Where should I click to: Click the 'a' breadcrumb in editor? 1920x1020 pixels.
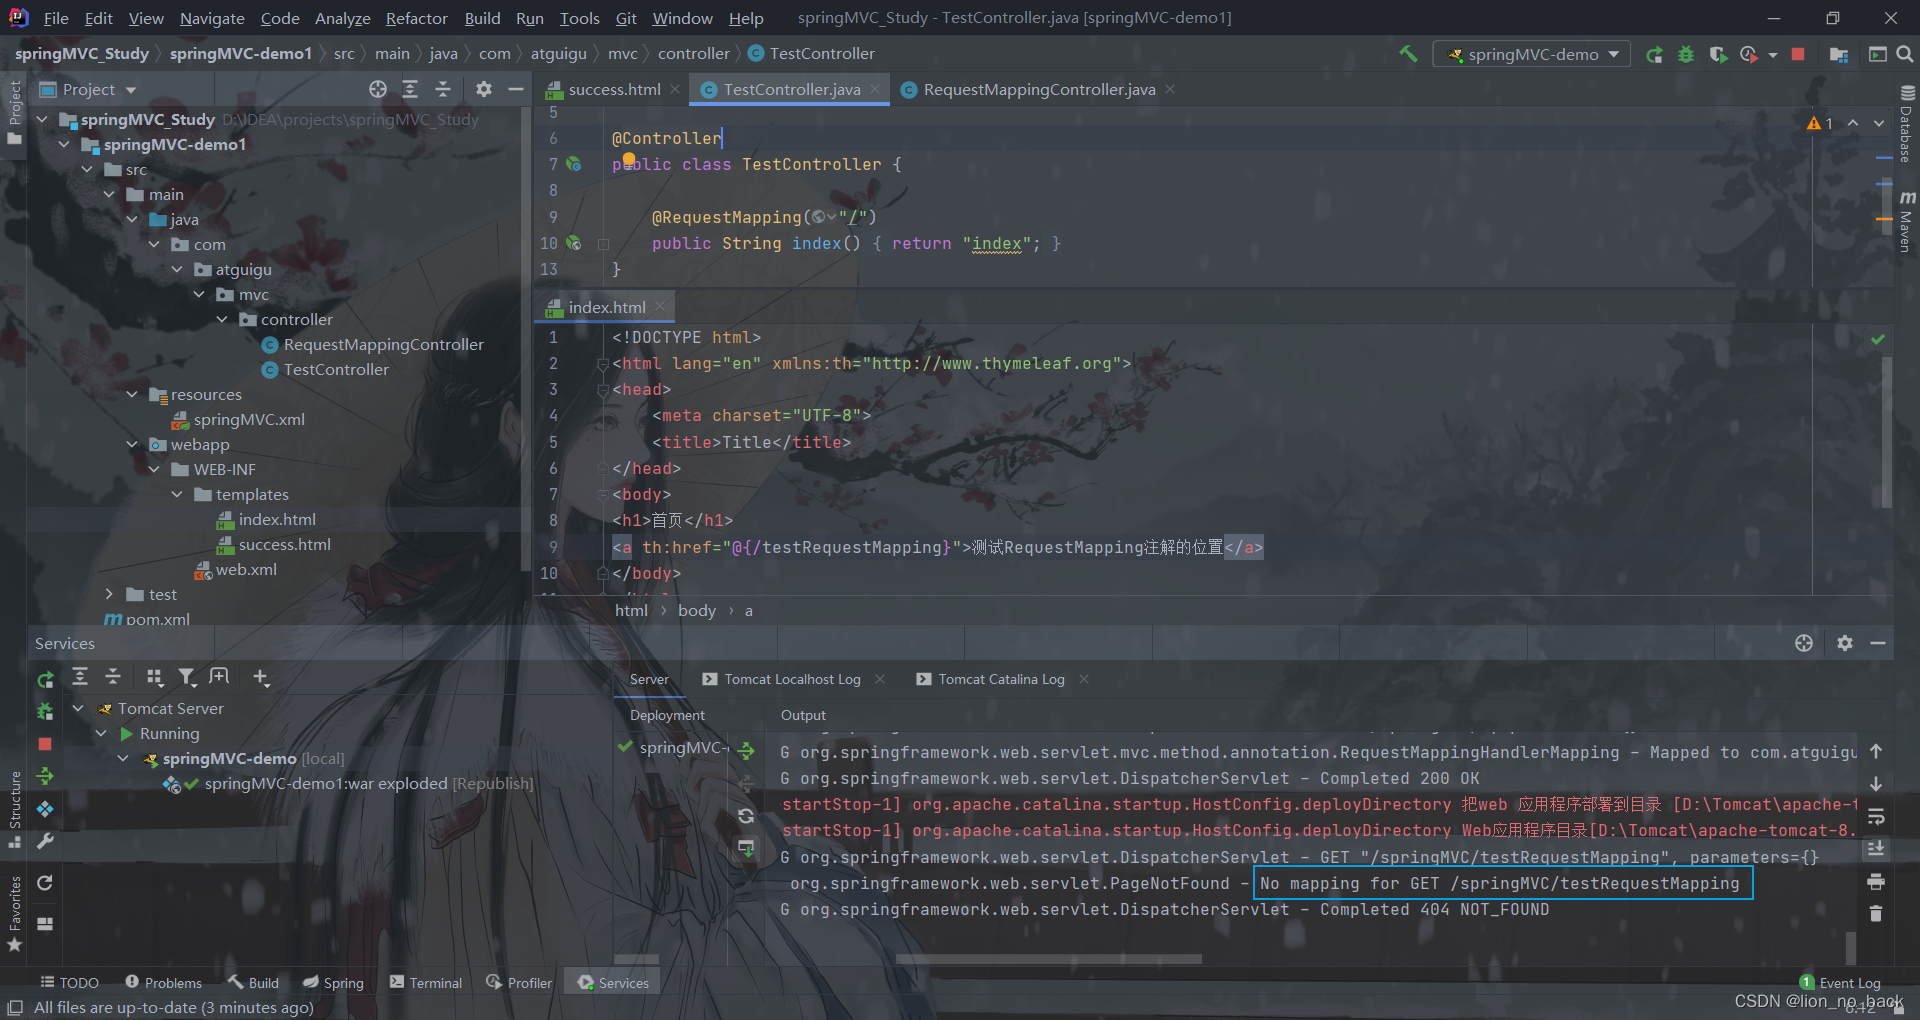[749, 610]
